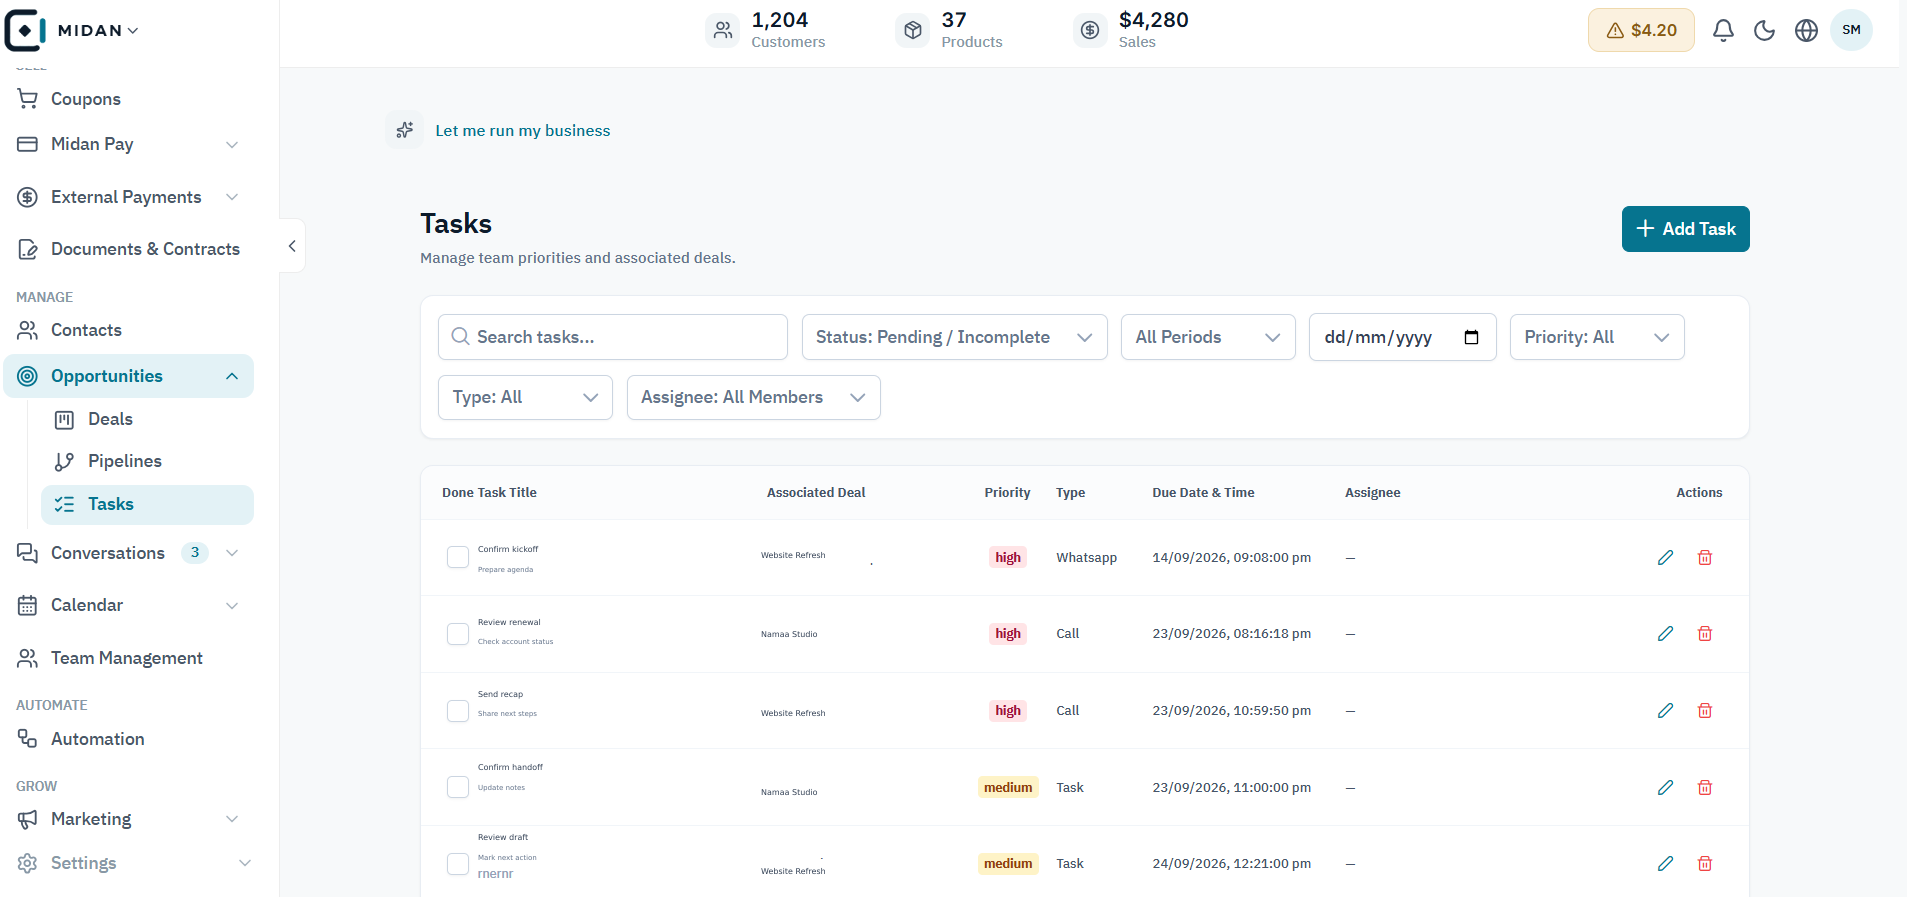The width and height of the screenshot is (1907, 897).
Task: Click Let me run my business link
Action: (523, 131)
